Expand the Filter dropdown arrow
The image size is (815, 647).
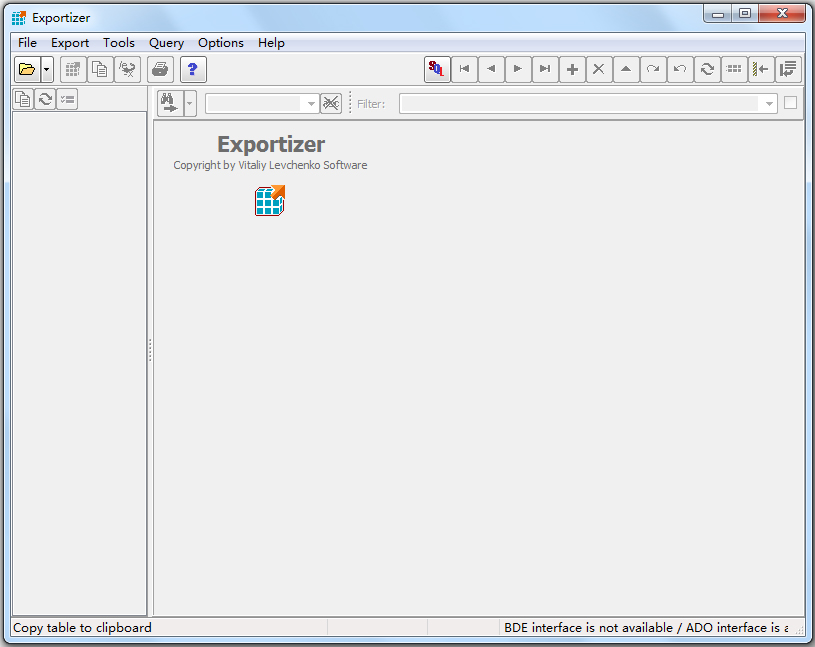pos(769,104)
